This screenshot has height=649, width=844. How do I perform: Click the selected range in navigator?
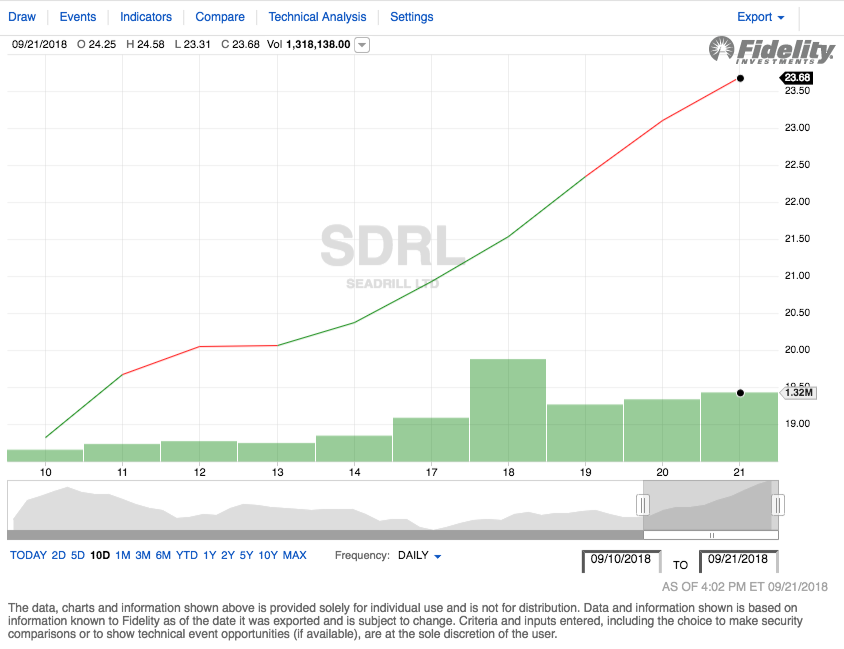coord(711,505)
